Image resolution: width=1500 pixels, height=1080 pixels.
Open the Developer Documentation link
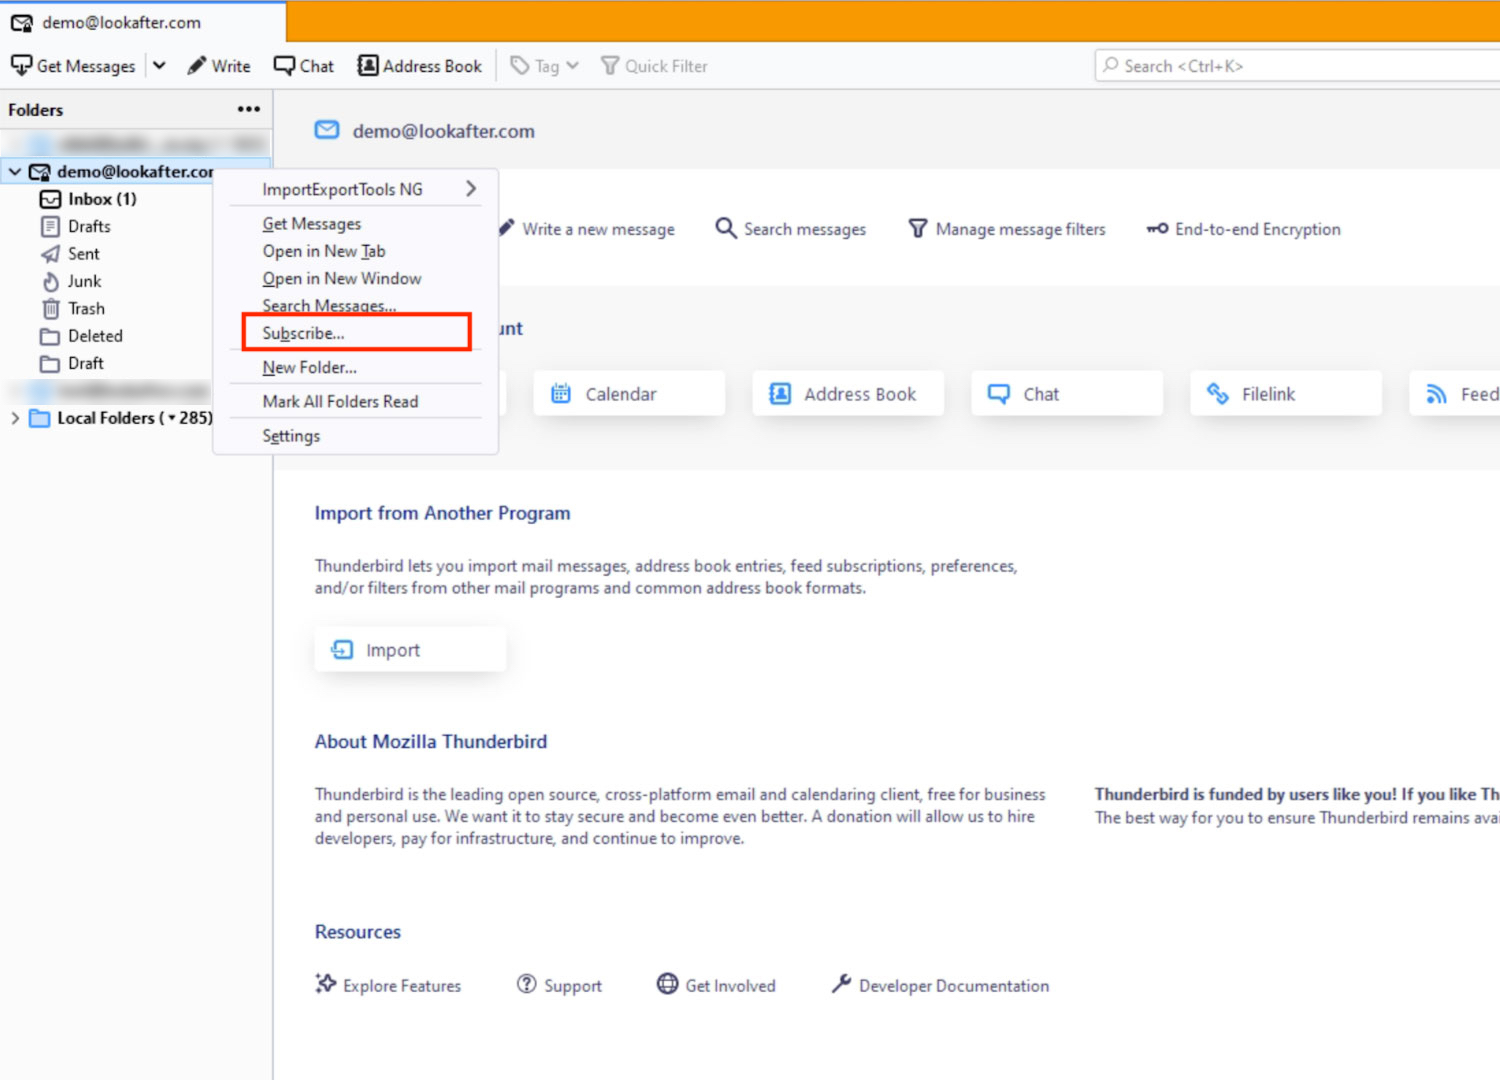pos(953,986)
